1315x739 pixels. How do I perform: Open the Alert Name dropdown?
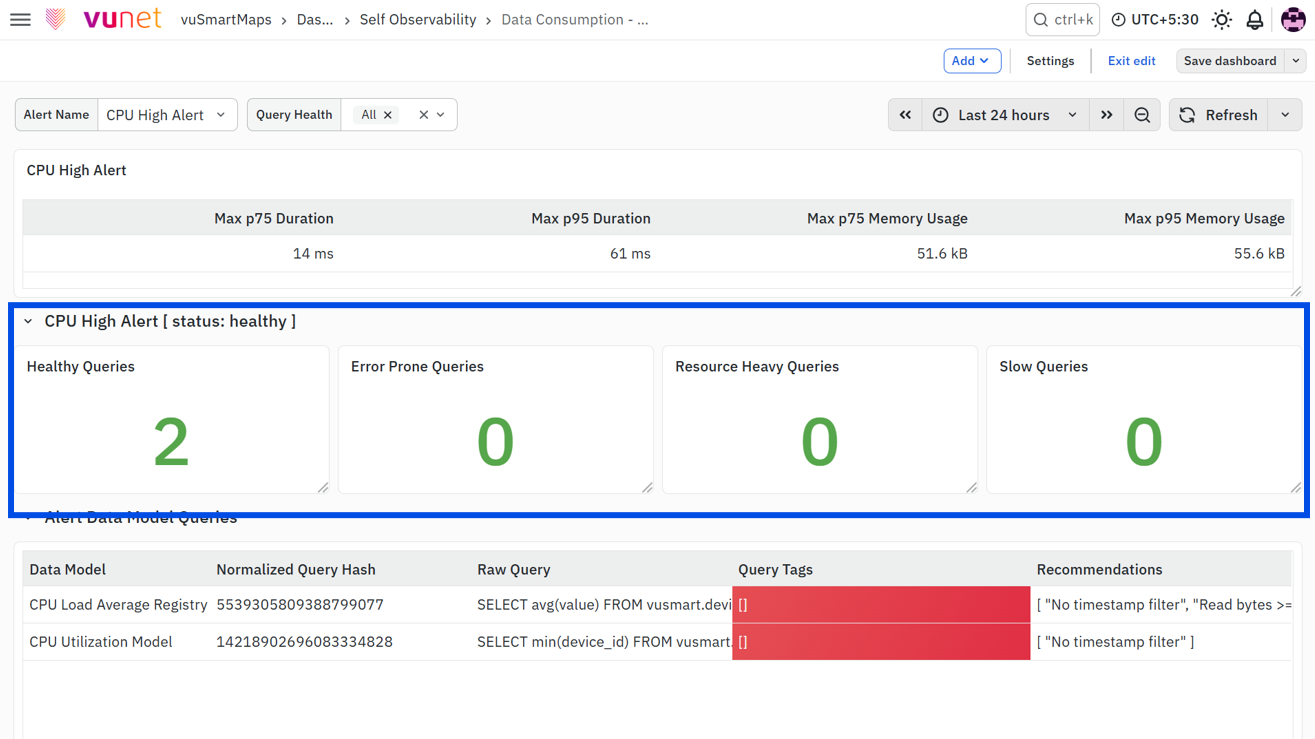167,115
